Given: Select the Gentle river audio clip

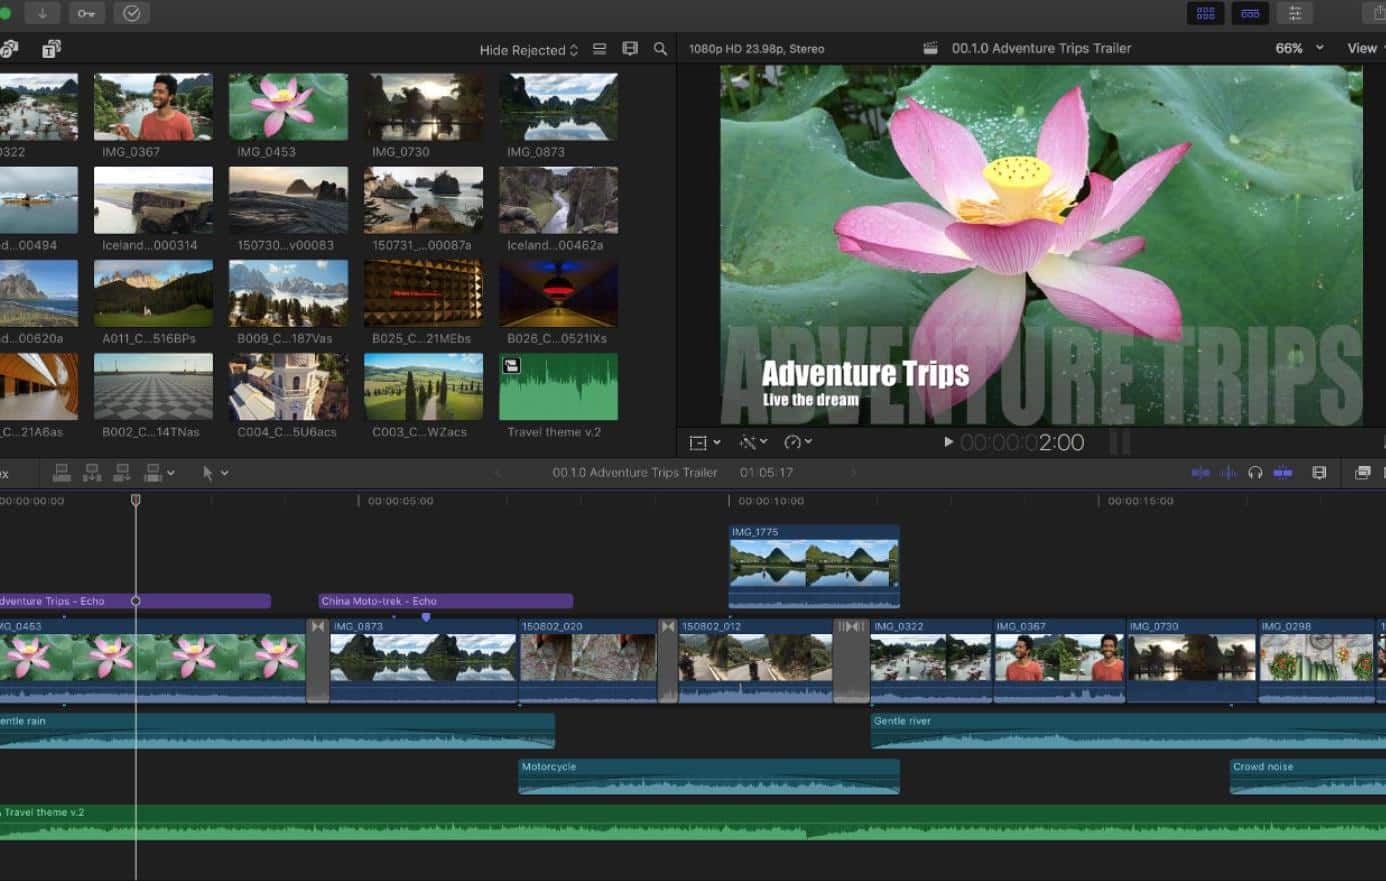Looking at the screenshot, I should [1128, 731].
